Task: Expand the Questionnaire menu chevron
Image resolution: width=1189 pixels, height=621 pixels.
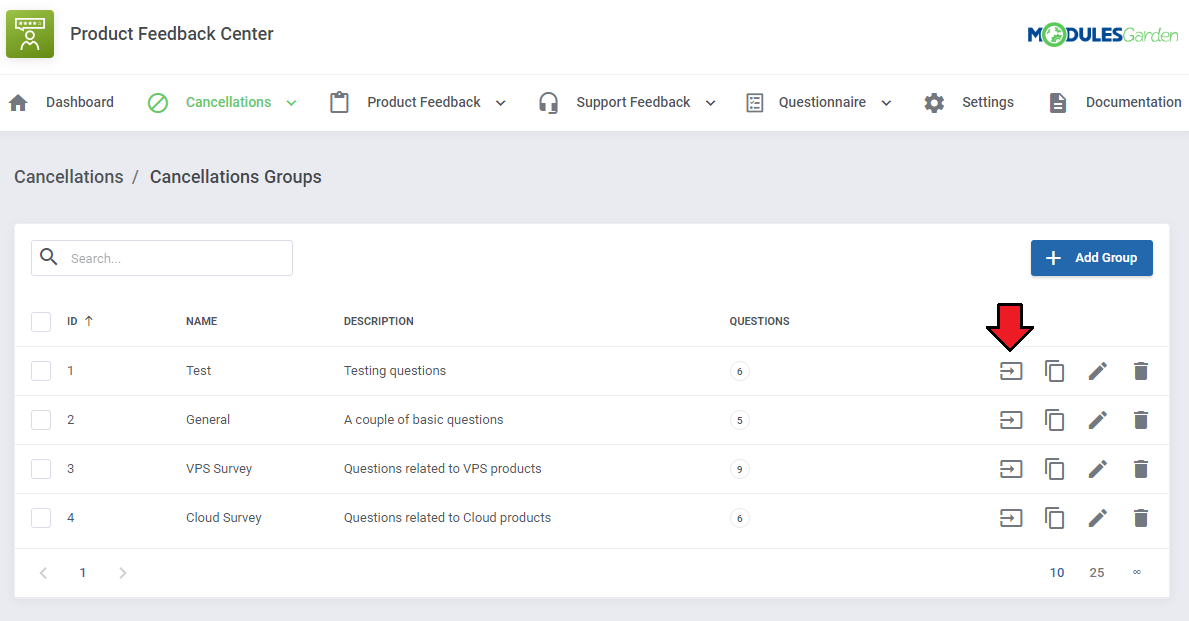Action: [886, 103]
